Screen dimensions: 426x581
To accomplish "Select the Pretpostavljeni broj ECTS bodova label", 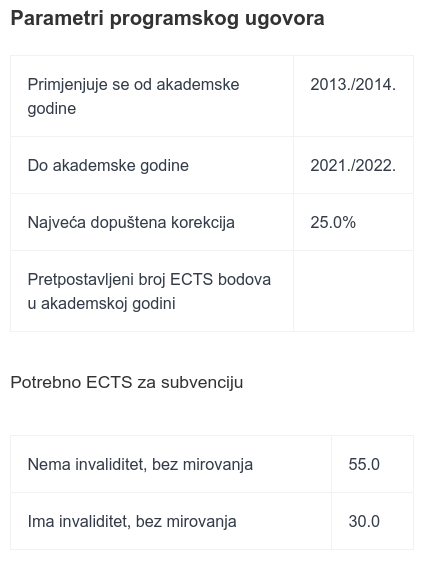I will pyautogui.click(x=149, y=291).
